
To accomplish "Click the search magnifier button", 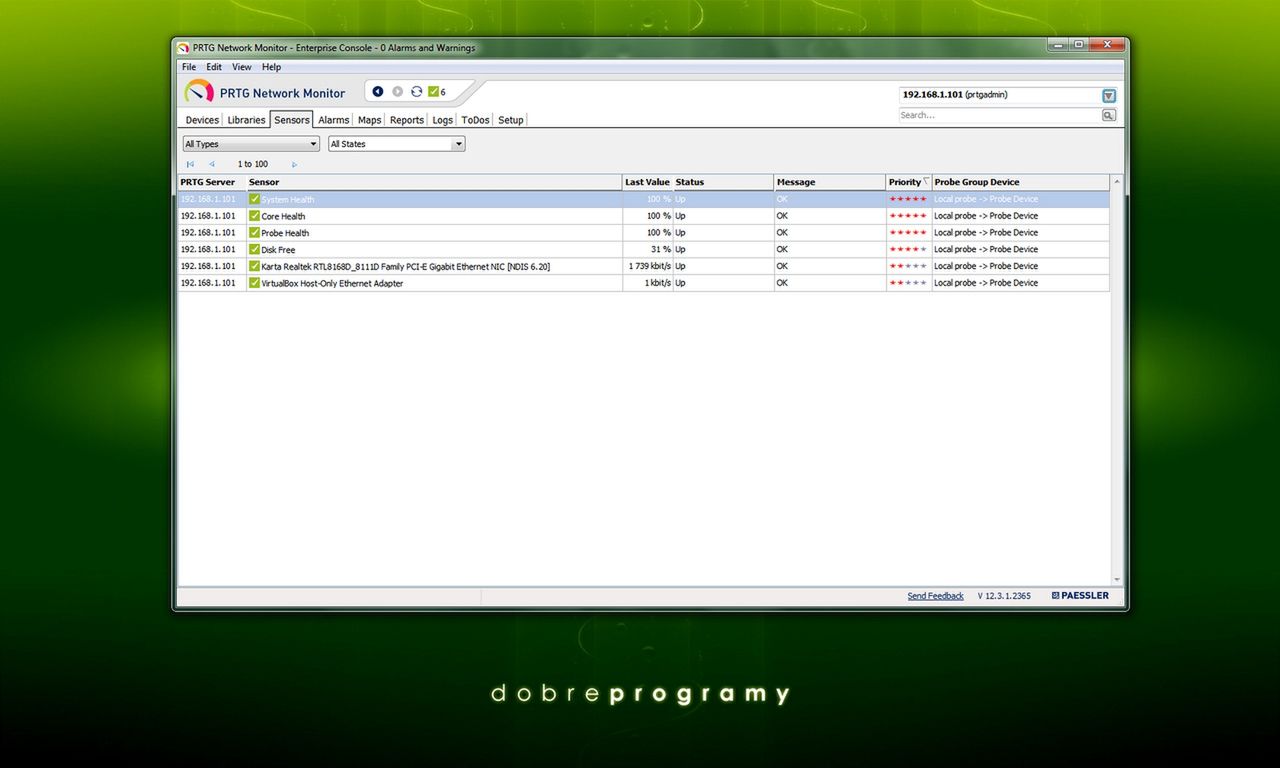I will tap(1108, 116).
